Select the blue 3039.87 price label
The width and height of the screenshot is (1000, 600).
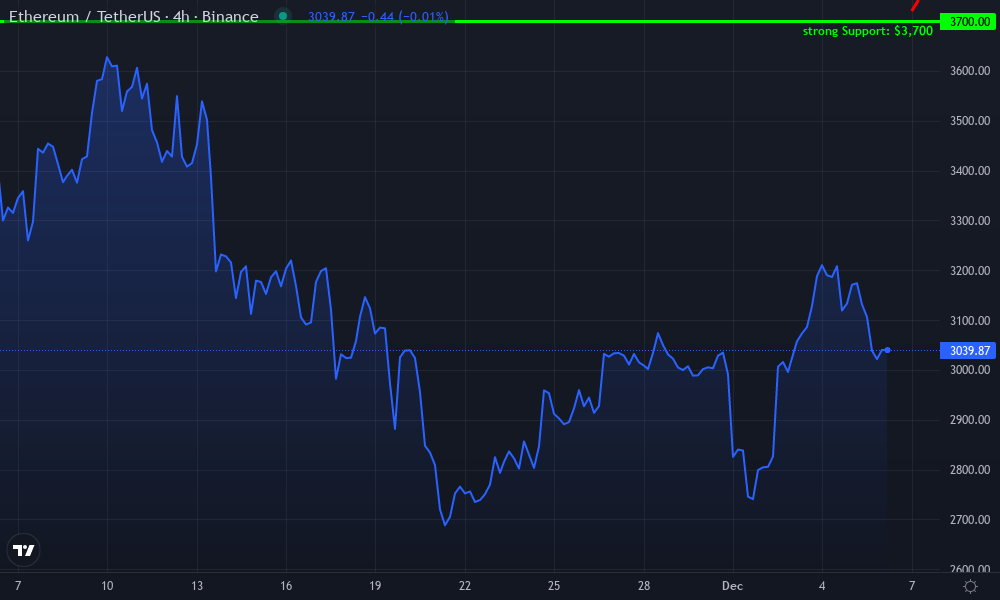[x=966, y=350]
